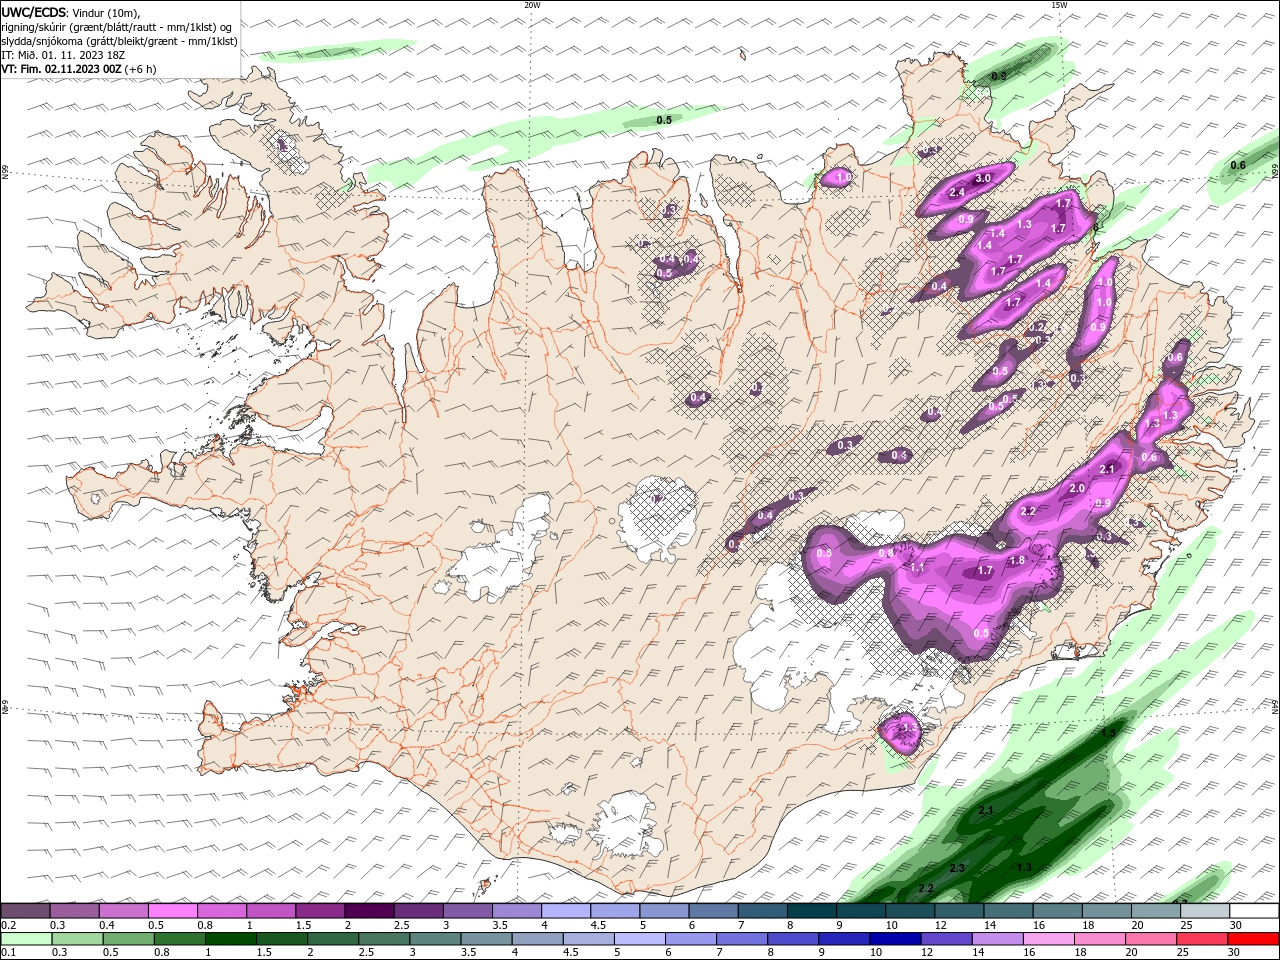Click the 20W longitude label

(x=532, y=5)
